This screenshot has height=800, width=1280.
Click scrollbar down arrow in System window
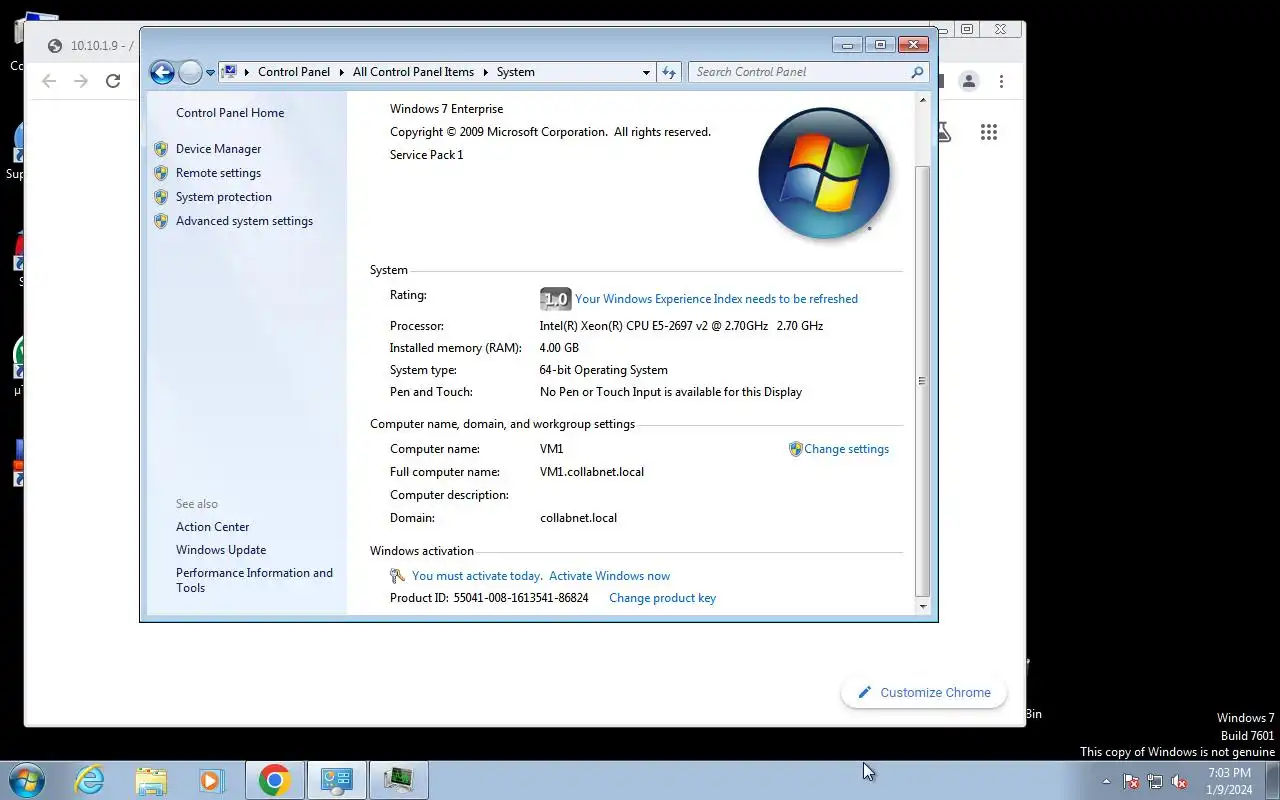point(922,607)
